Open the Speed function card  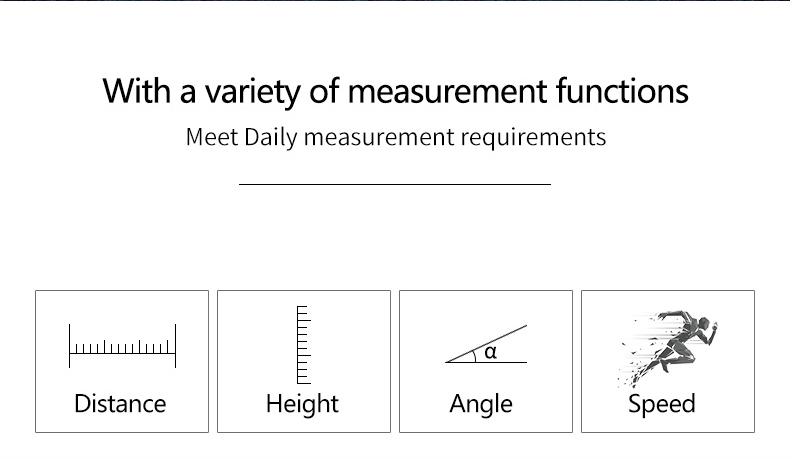(668, 361)
